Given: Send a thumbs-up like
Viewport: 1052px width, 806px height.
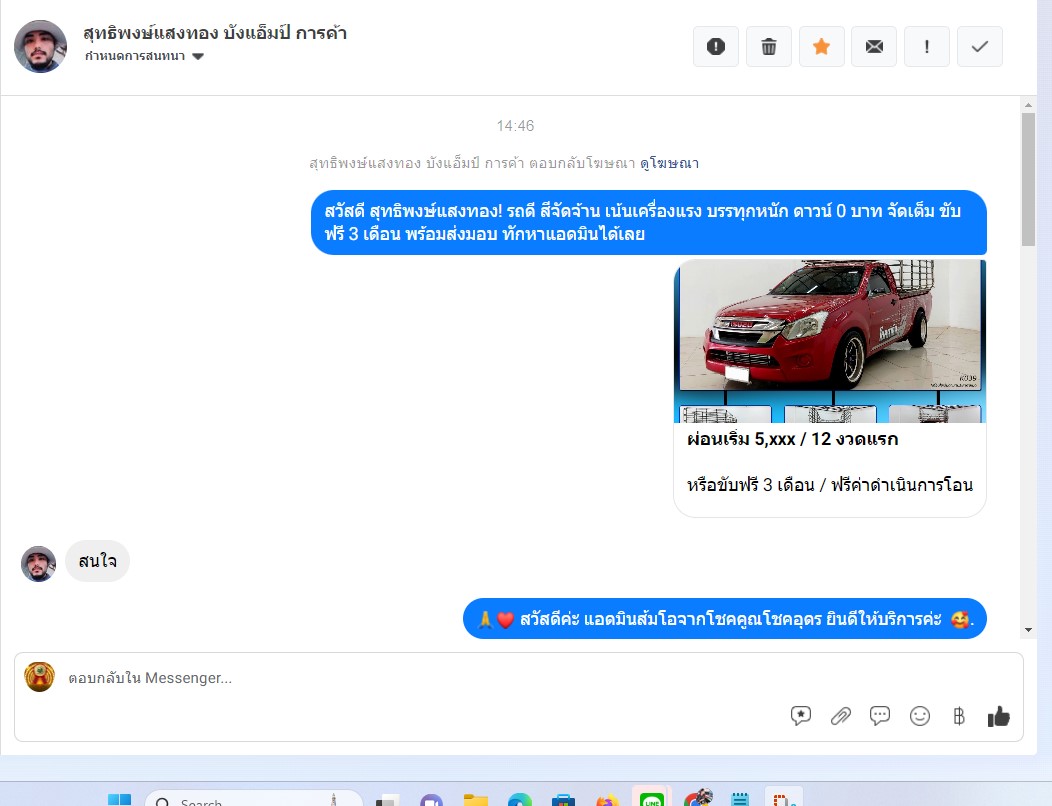Looking at the screenshot, I should pyautogui.click(x=999, y=716).
